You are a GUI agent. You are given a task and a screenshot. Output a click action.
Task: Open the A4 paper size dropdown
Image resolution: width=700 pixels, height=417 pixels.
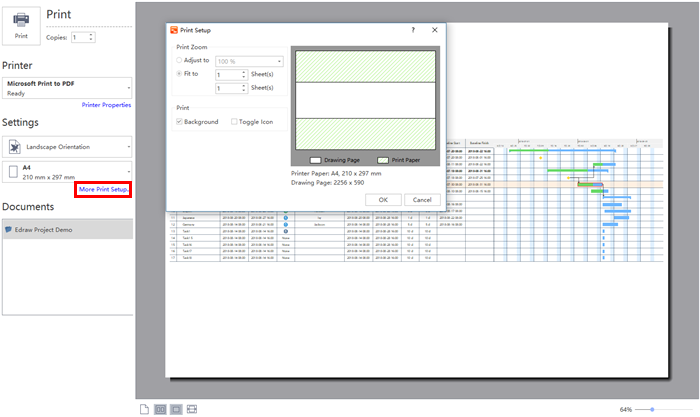pyautogui.click(x=66, y=171)
